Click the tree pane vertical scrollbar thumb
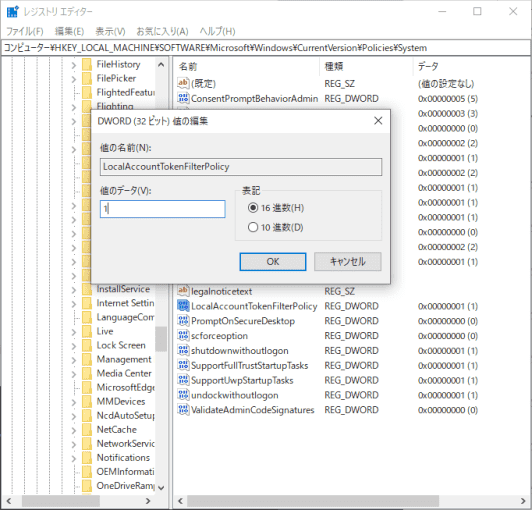The width and height of the screenshot is (532, 510). click(x=161, y=339)
